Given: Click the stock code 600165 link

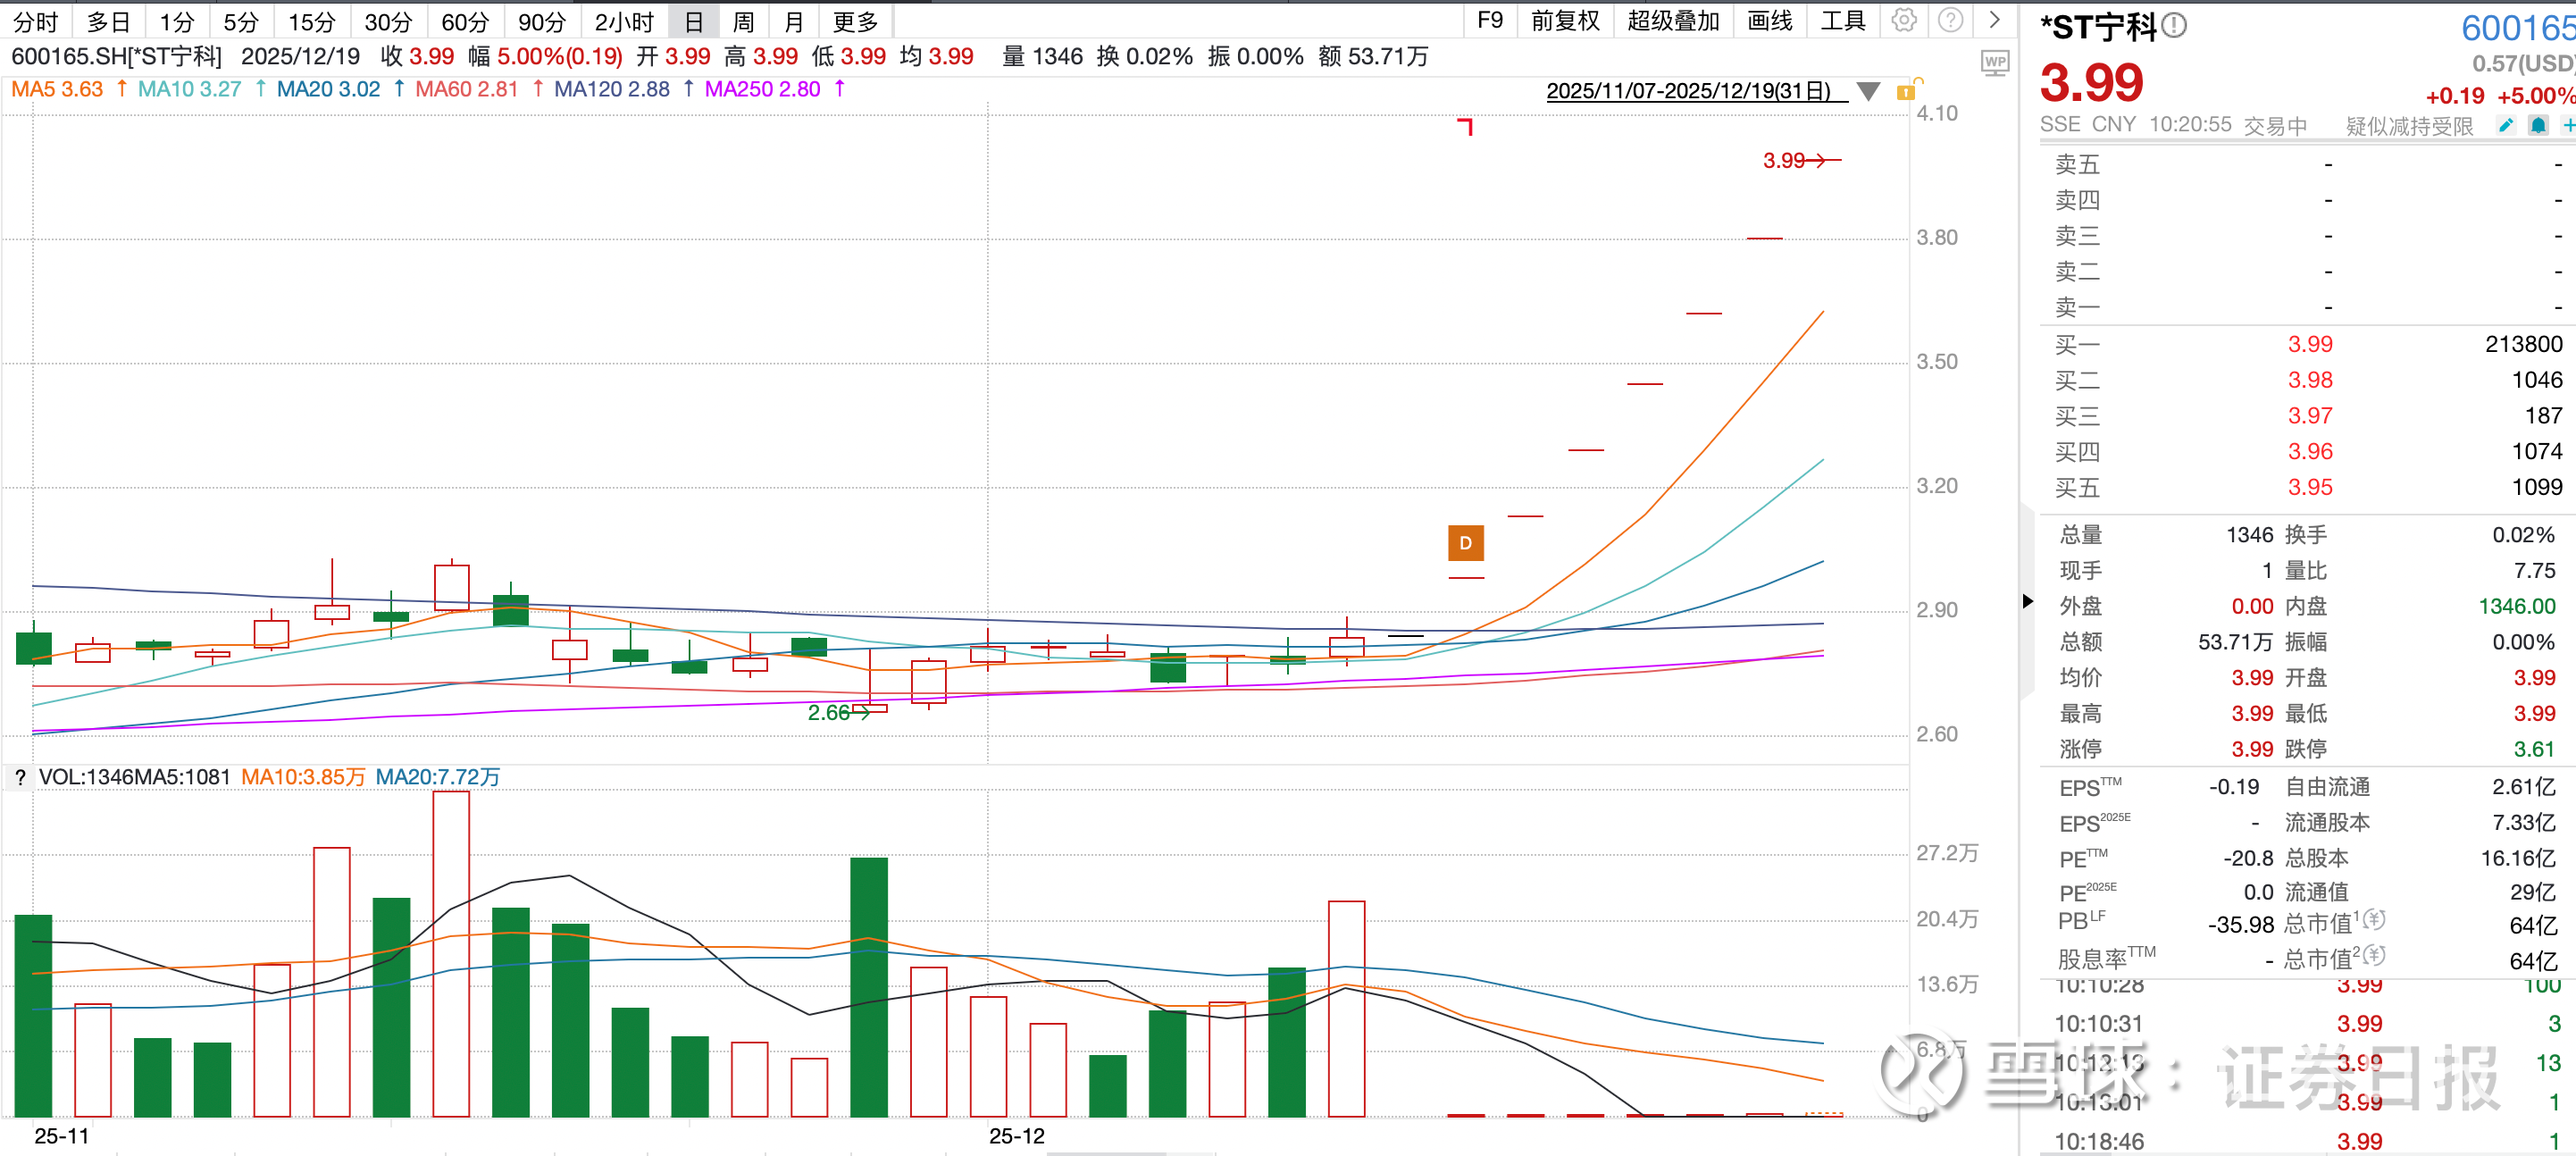Looking at the screenshot, I should pos(2516,28).
